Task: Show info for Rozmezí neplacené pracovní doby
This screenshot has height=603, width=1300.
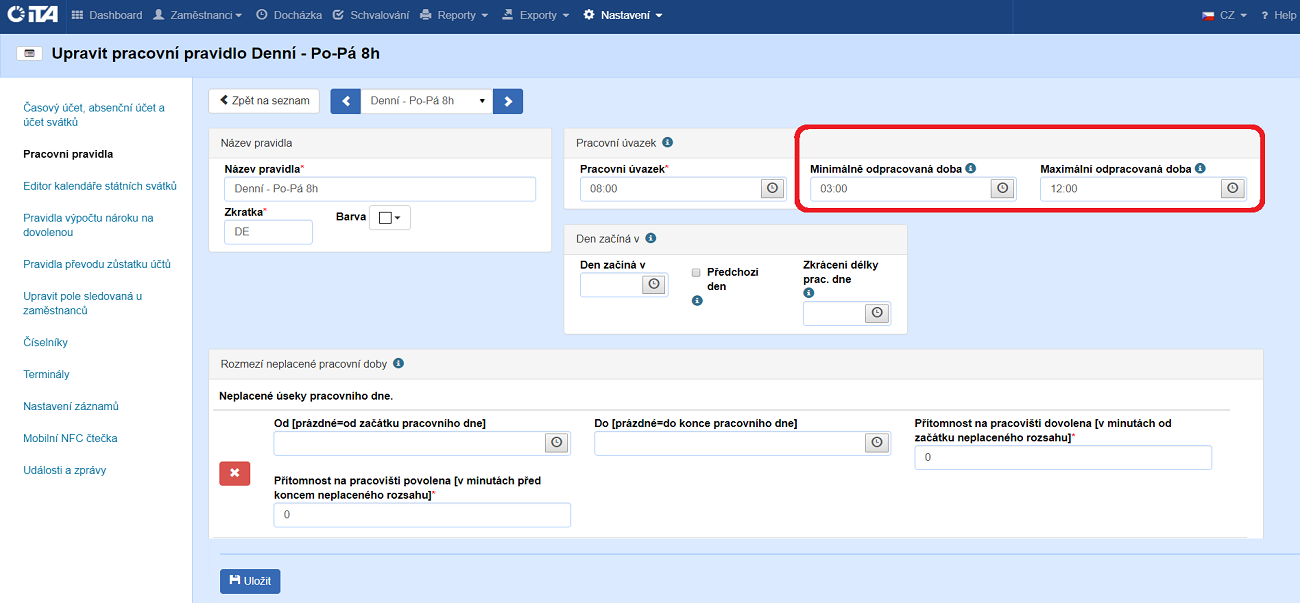Action: [398, 364]
